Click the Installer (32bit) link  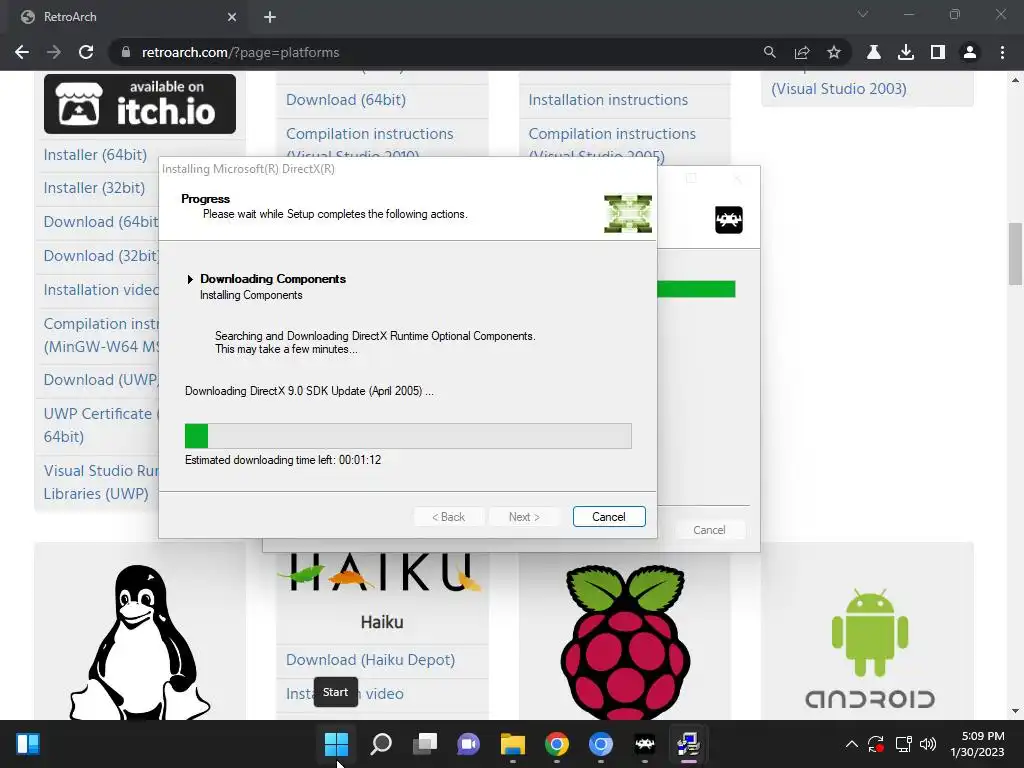click(95, 188)
